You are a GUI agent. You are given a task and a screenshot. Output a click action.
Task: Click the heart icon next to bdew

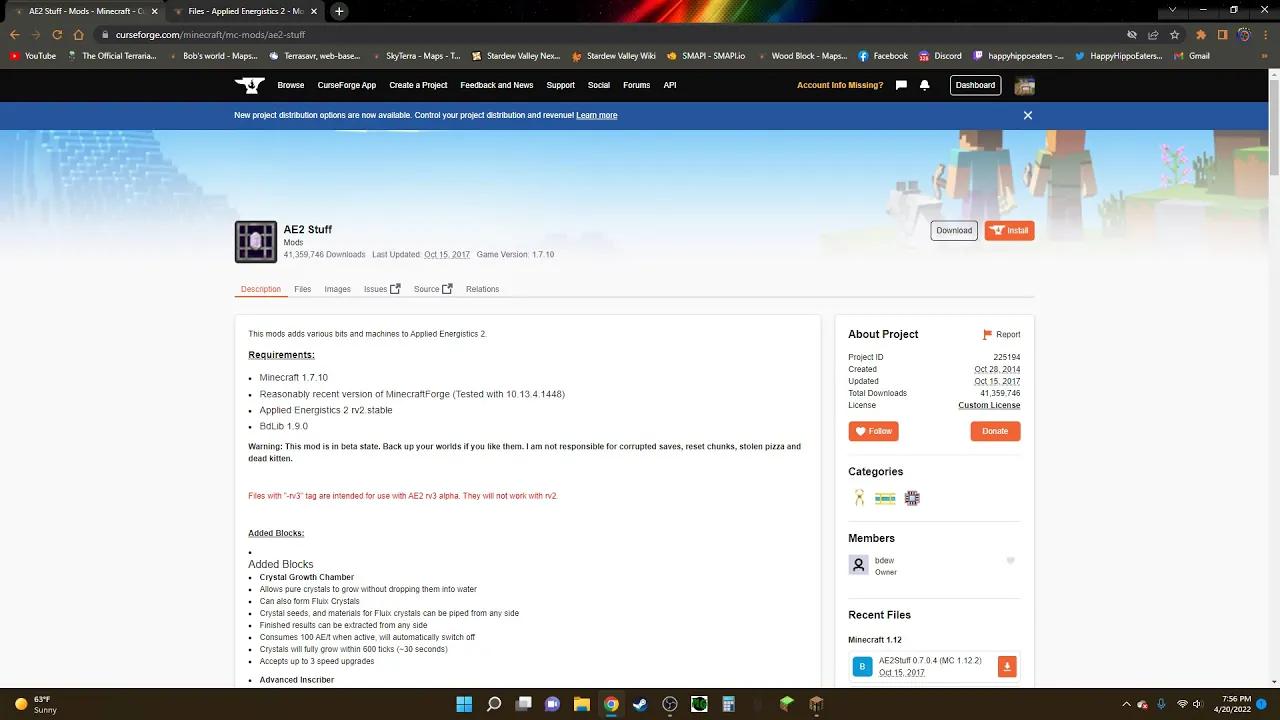[x=1010, y=561]
